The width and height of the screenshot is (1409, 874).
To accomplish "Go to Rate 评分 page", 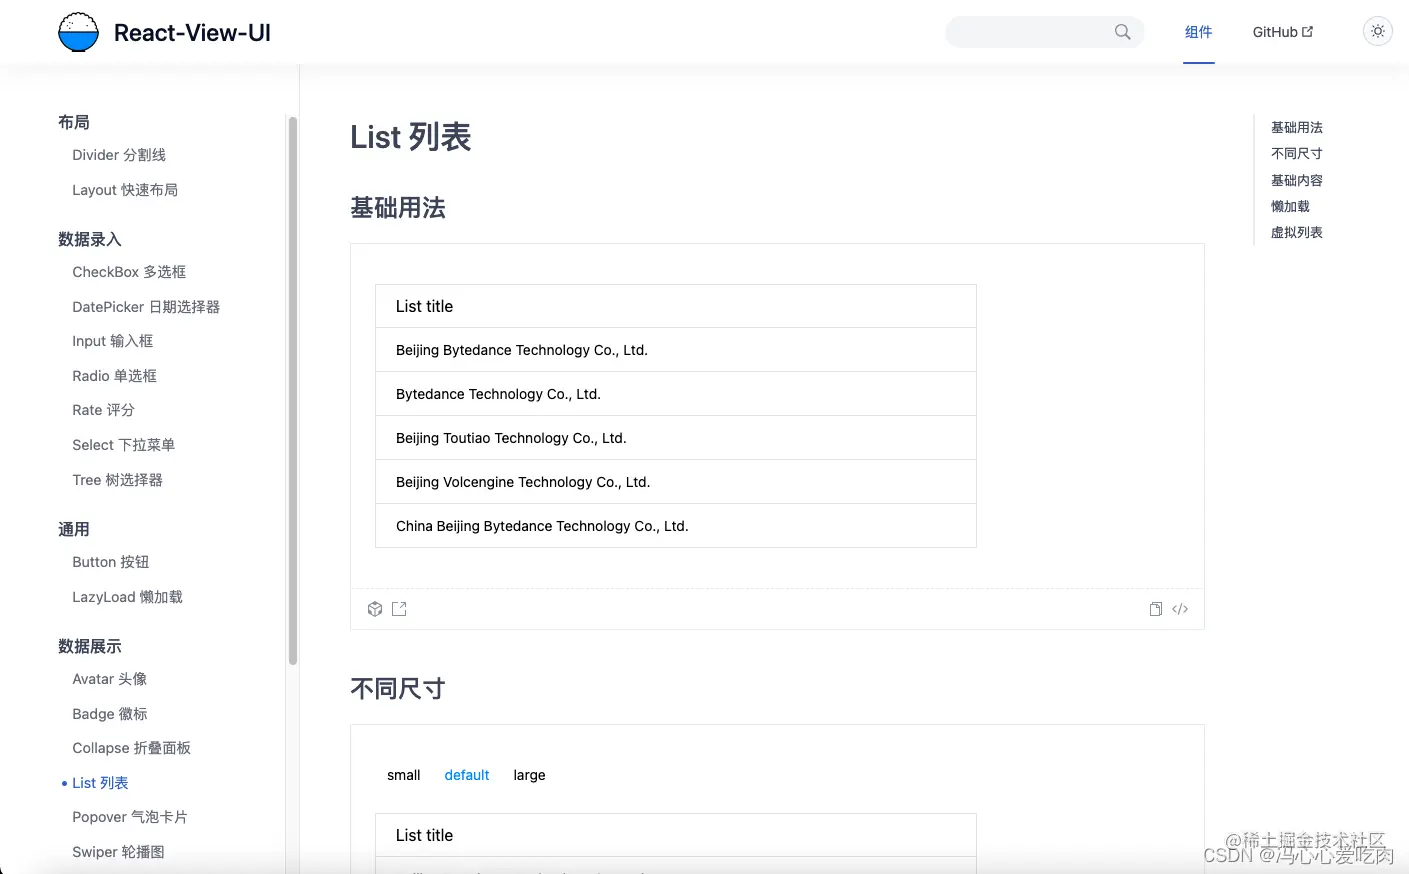I will click(103, 410).
